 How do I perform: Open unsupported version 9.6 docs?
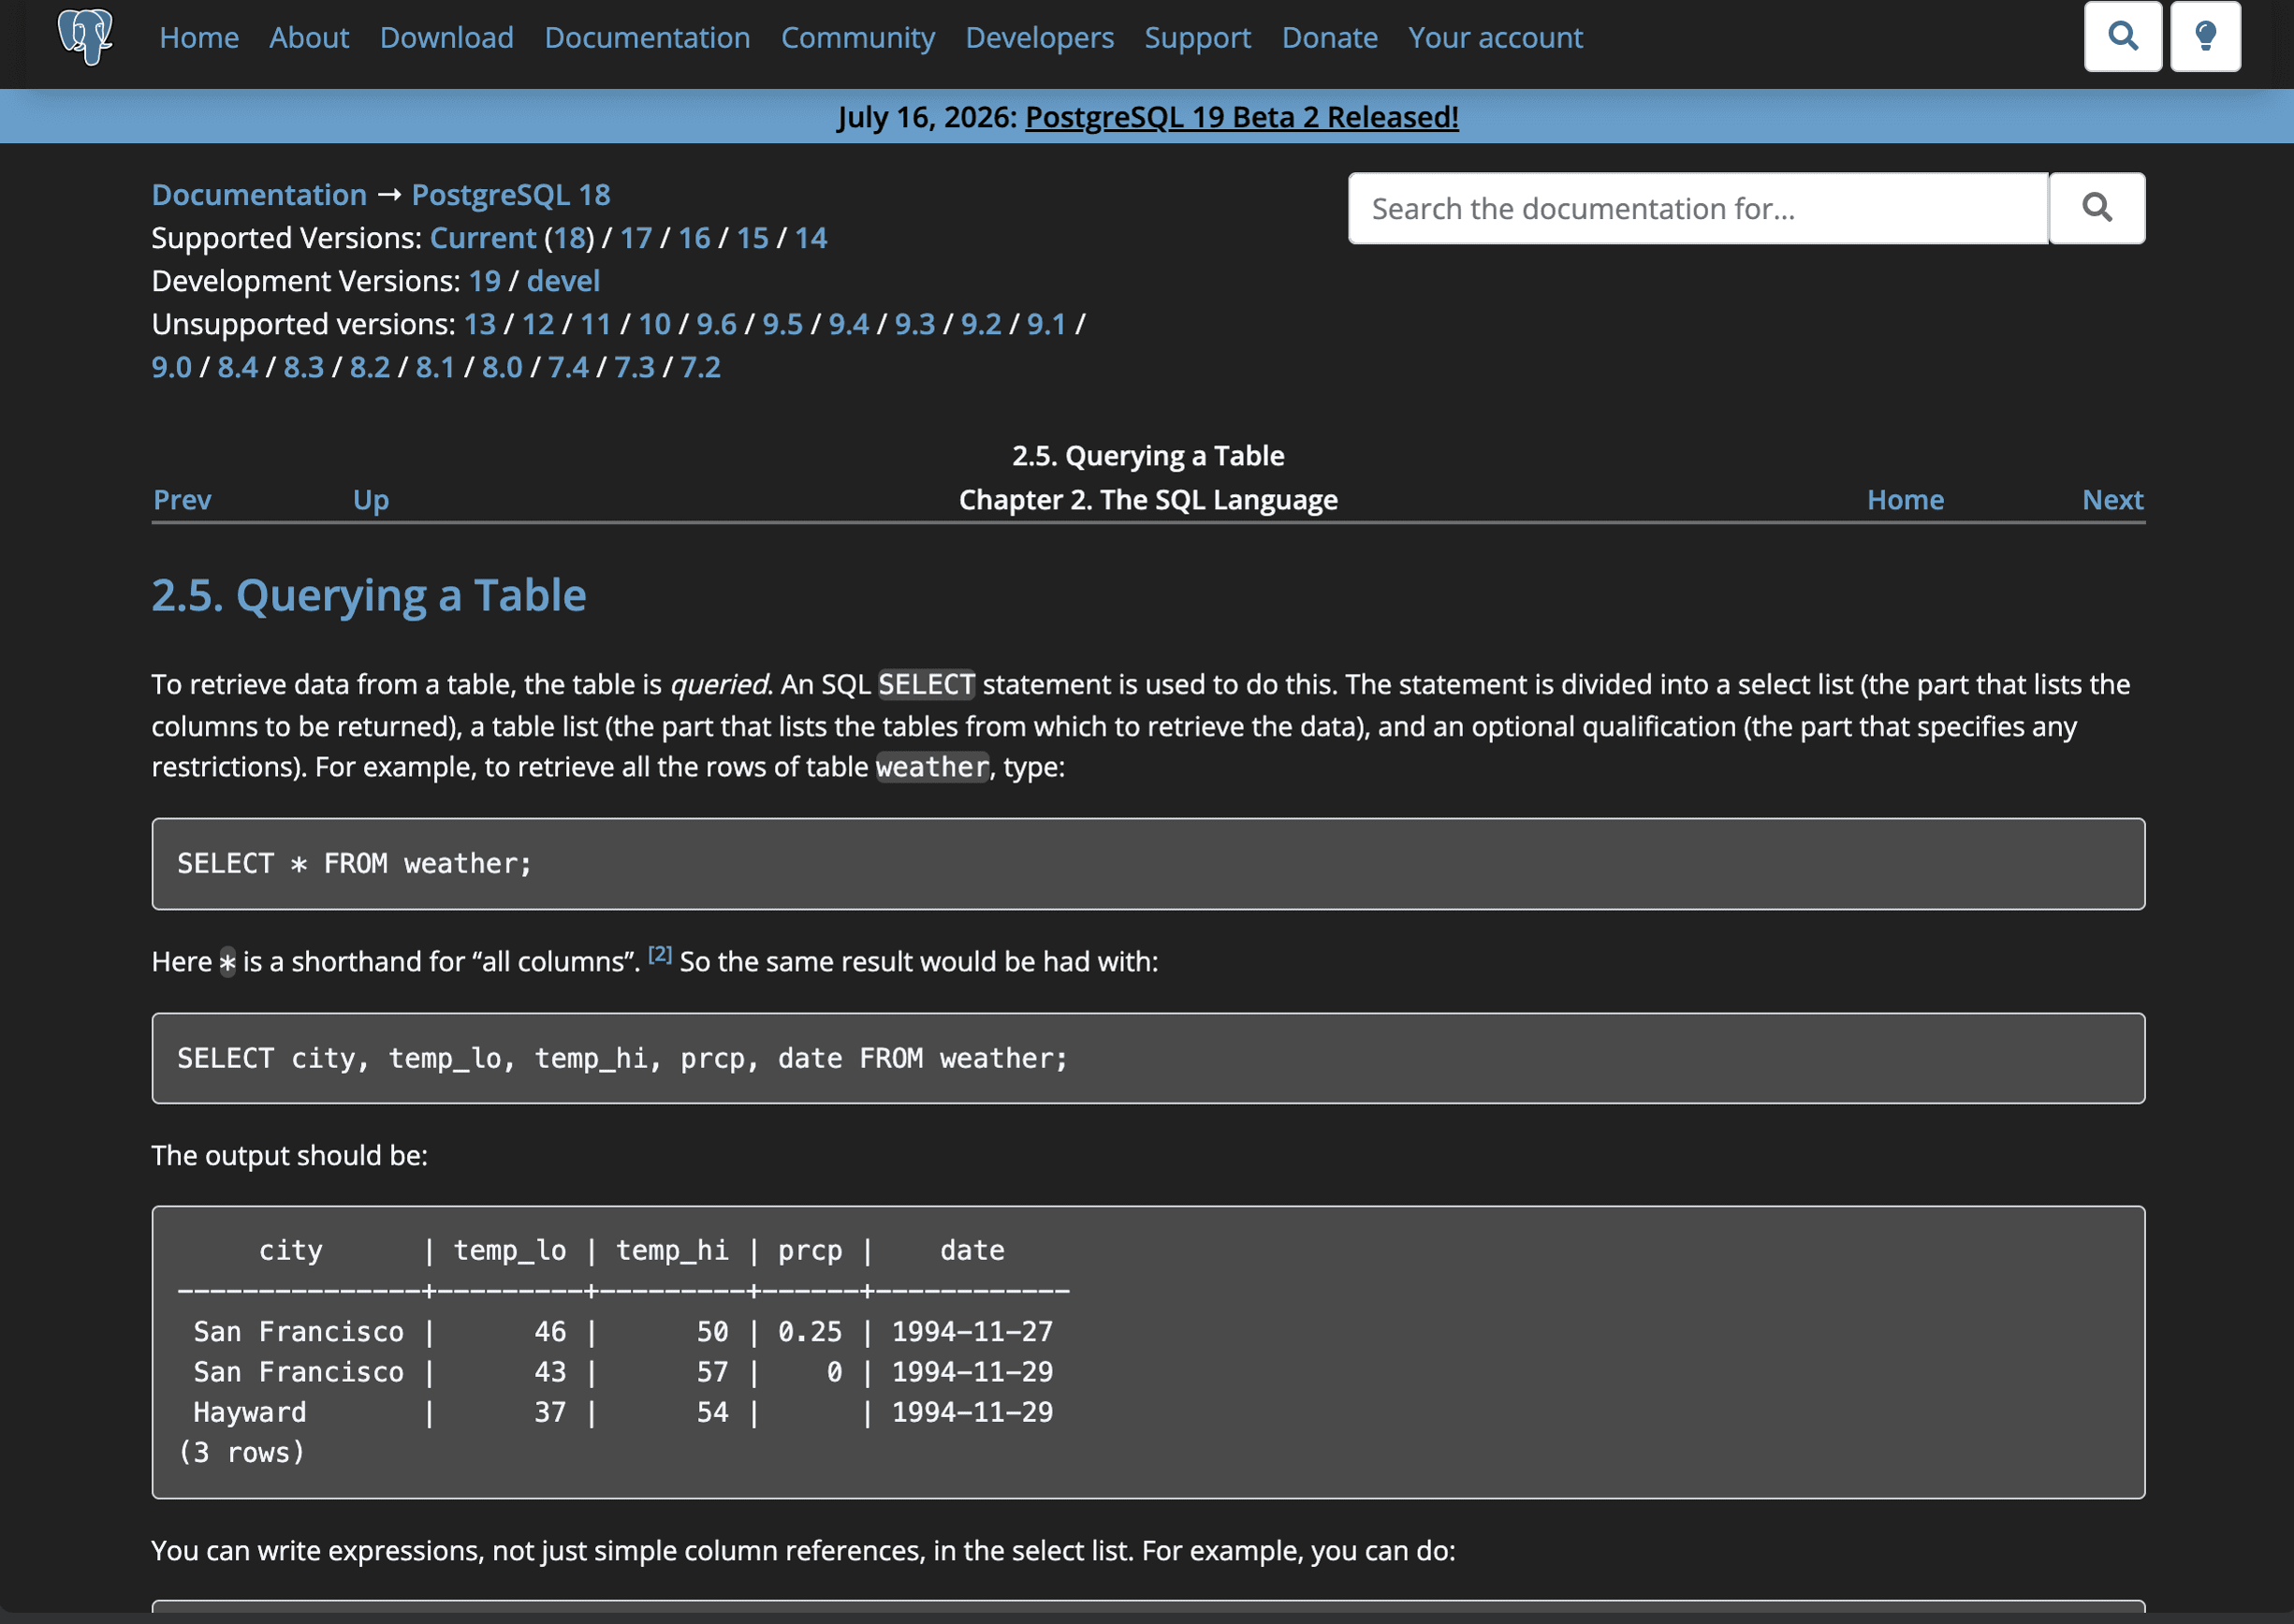click(x=716, y=324)
